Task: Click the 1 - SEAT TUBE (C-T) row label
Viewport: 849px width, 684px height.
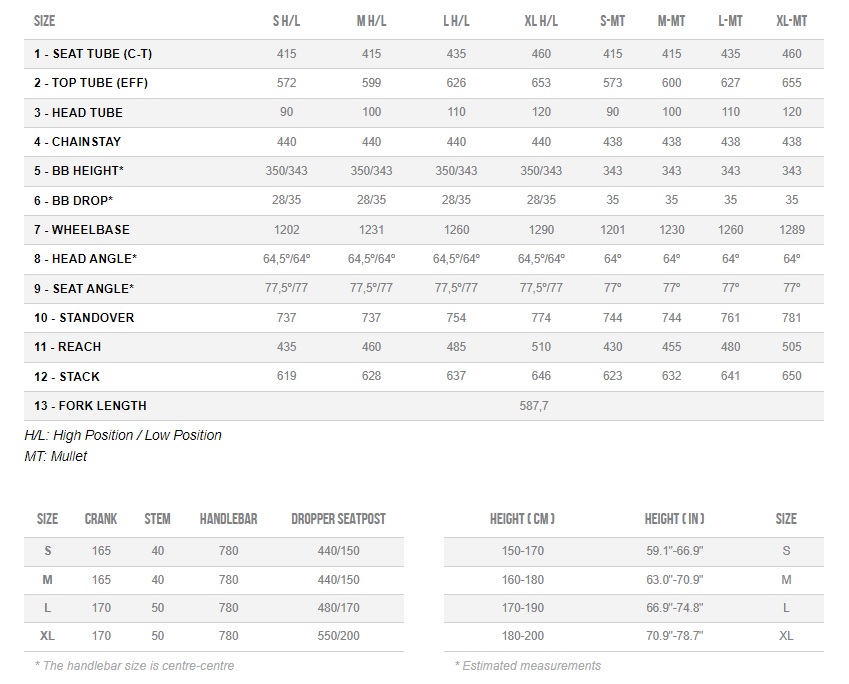Action: (x=93, y=54)
